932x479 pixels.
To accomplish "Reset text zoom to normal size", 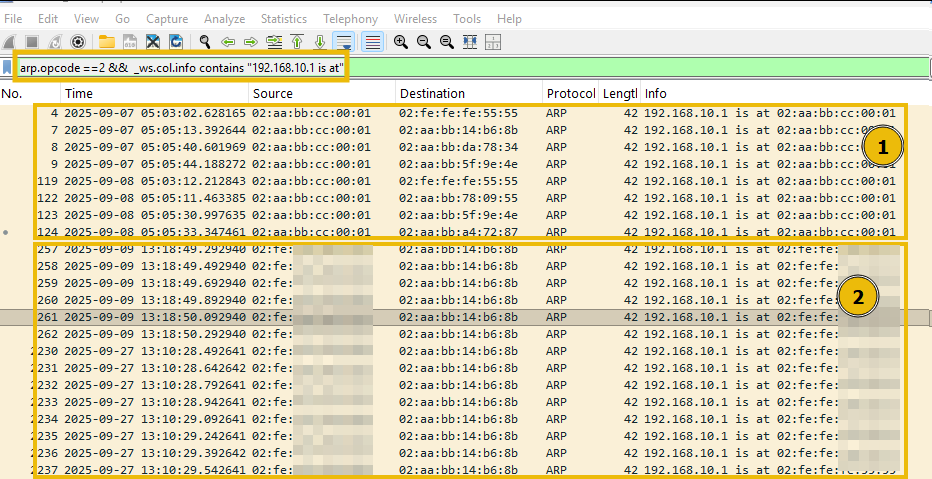I will tap(447, 42).
